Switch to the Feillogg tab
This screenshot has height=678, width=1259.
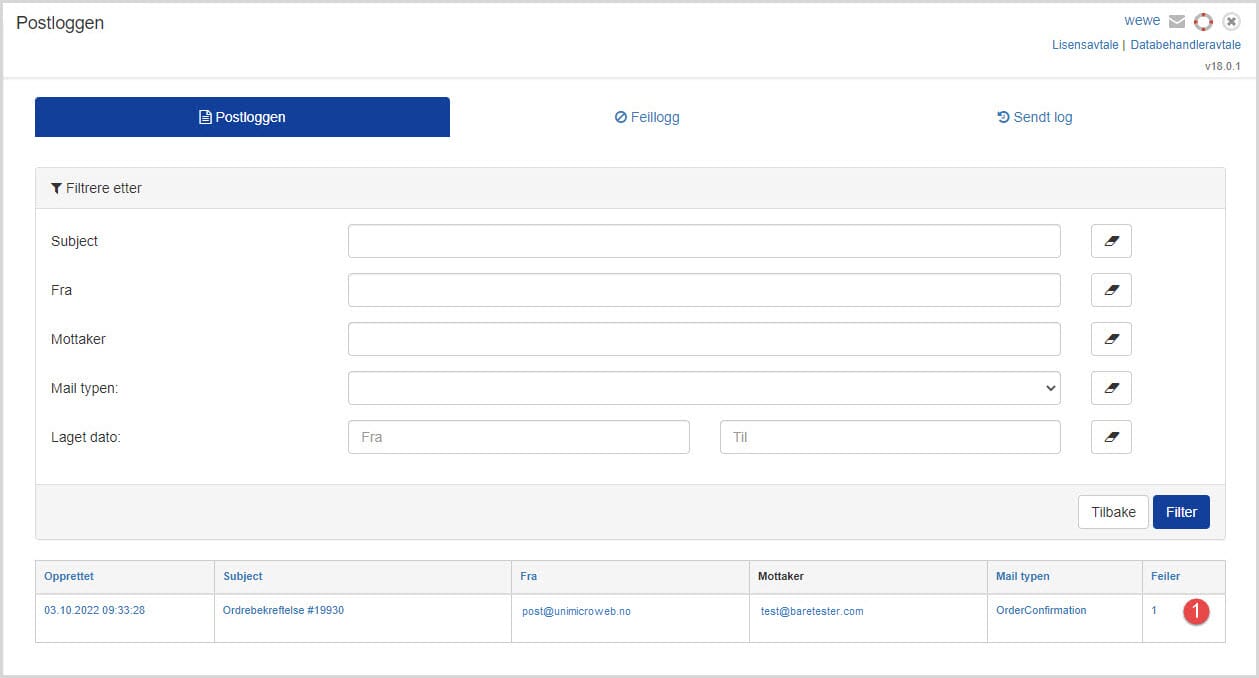[647, 117]
